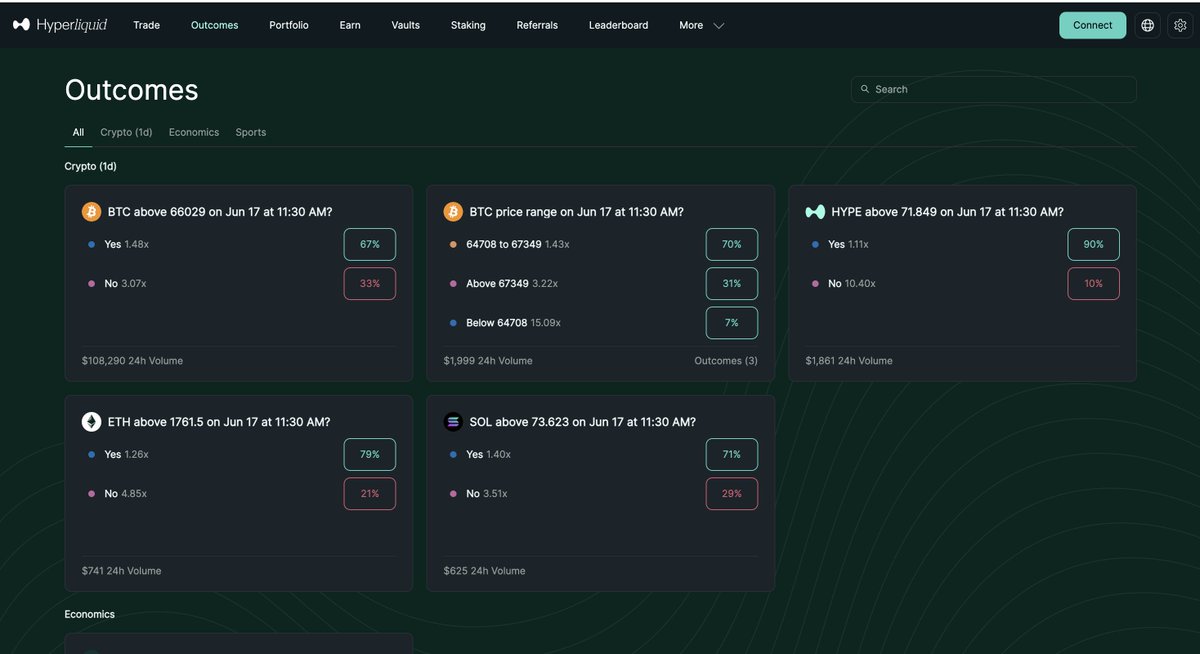Click 'Yes 1.26x' on ETH card
Viewport: 1200px width, 654px height.
point(126,454)
